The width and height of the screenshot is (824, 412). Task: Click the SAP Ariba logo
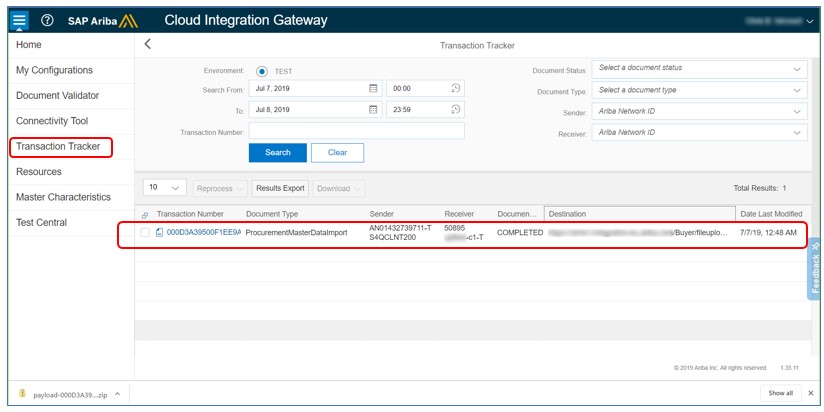tap(102, 21)
